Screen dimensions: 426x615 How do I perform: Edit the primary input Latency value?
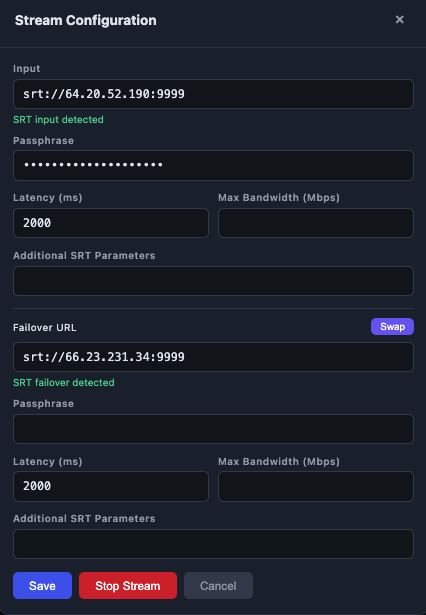[x=111, y=223]
